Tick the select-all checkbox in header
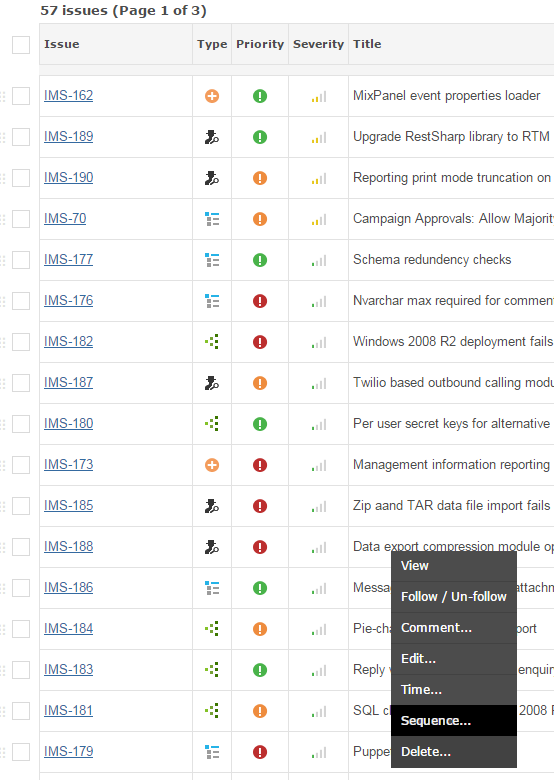This screenshot has height=780, width=554. pyautogui.click(x=21, y=45)
